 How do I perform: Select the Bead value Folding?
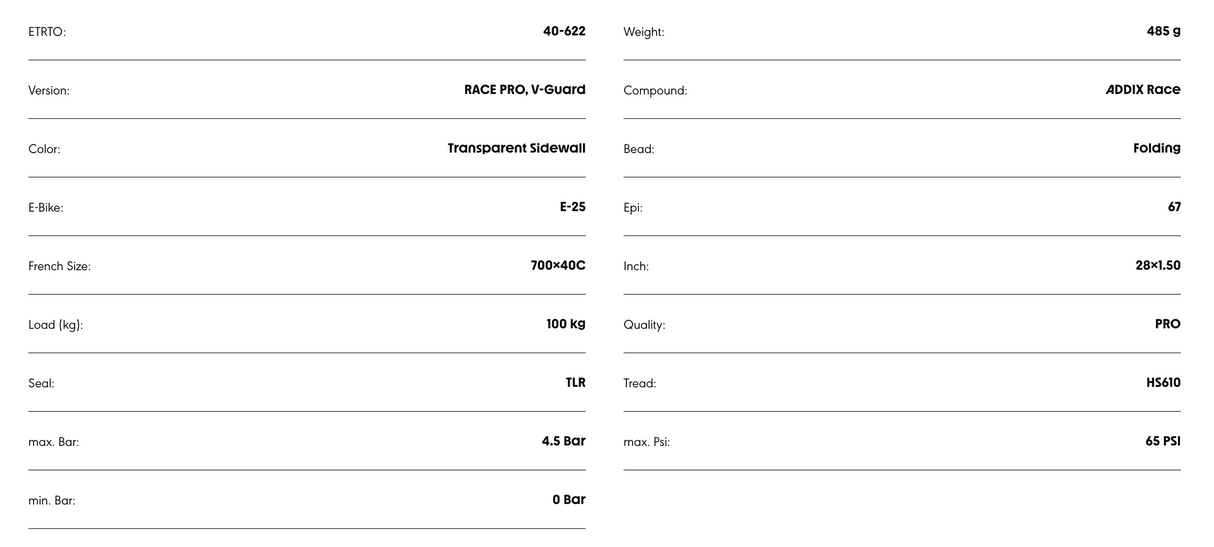click(1156, 148)
